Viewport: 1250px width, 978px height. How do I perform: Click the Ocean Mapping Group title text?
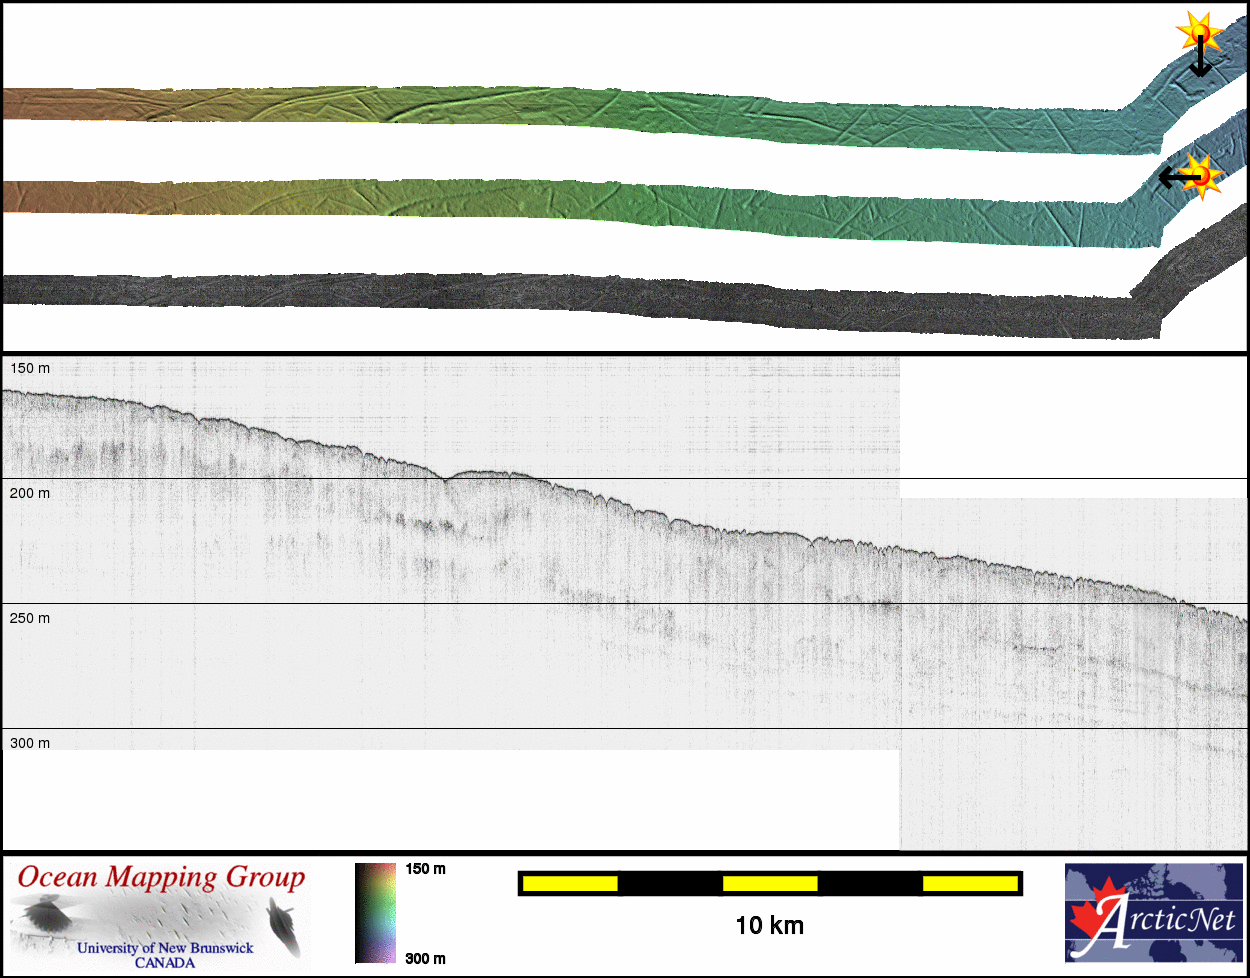(x=161, y=878)
